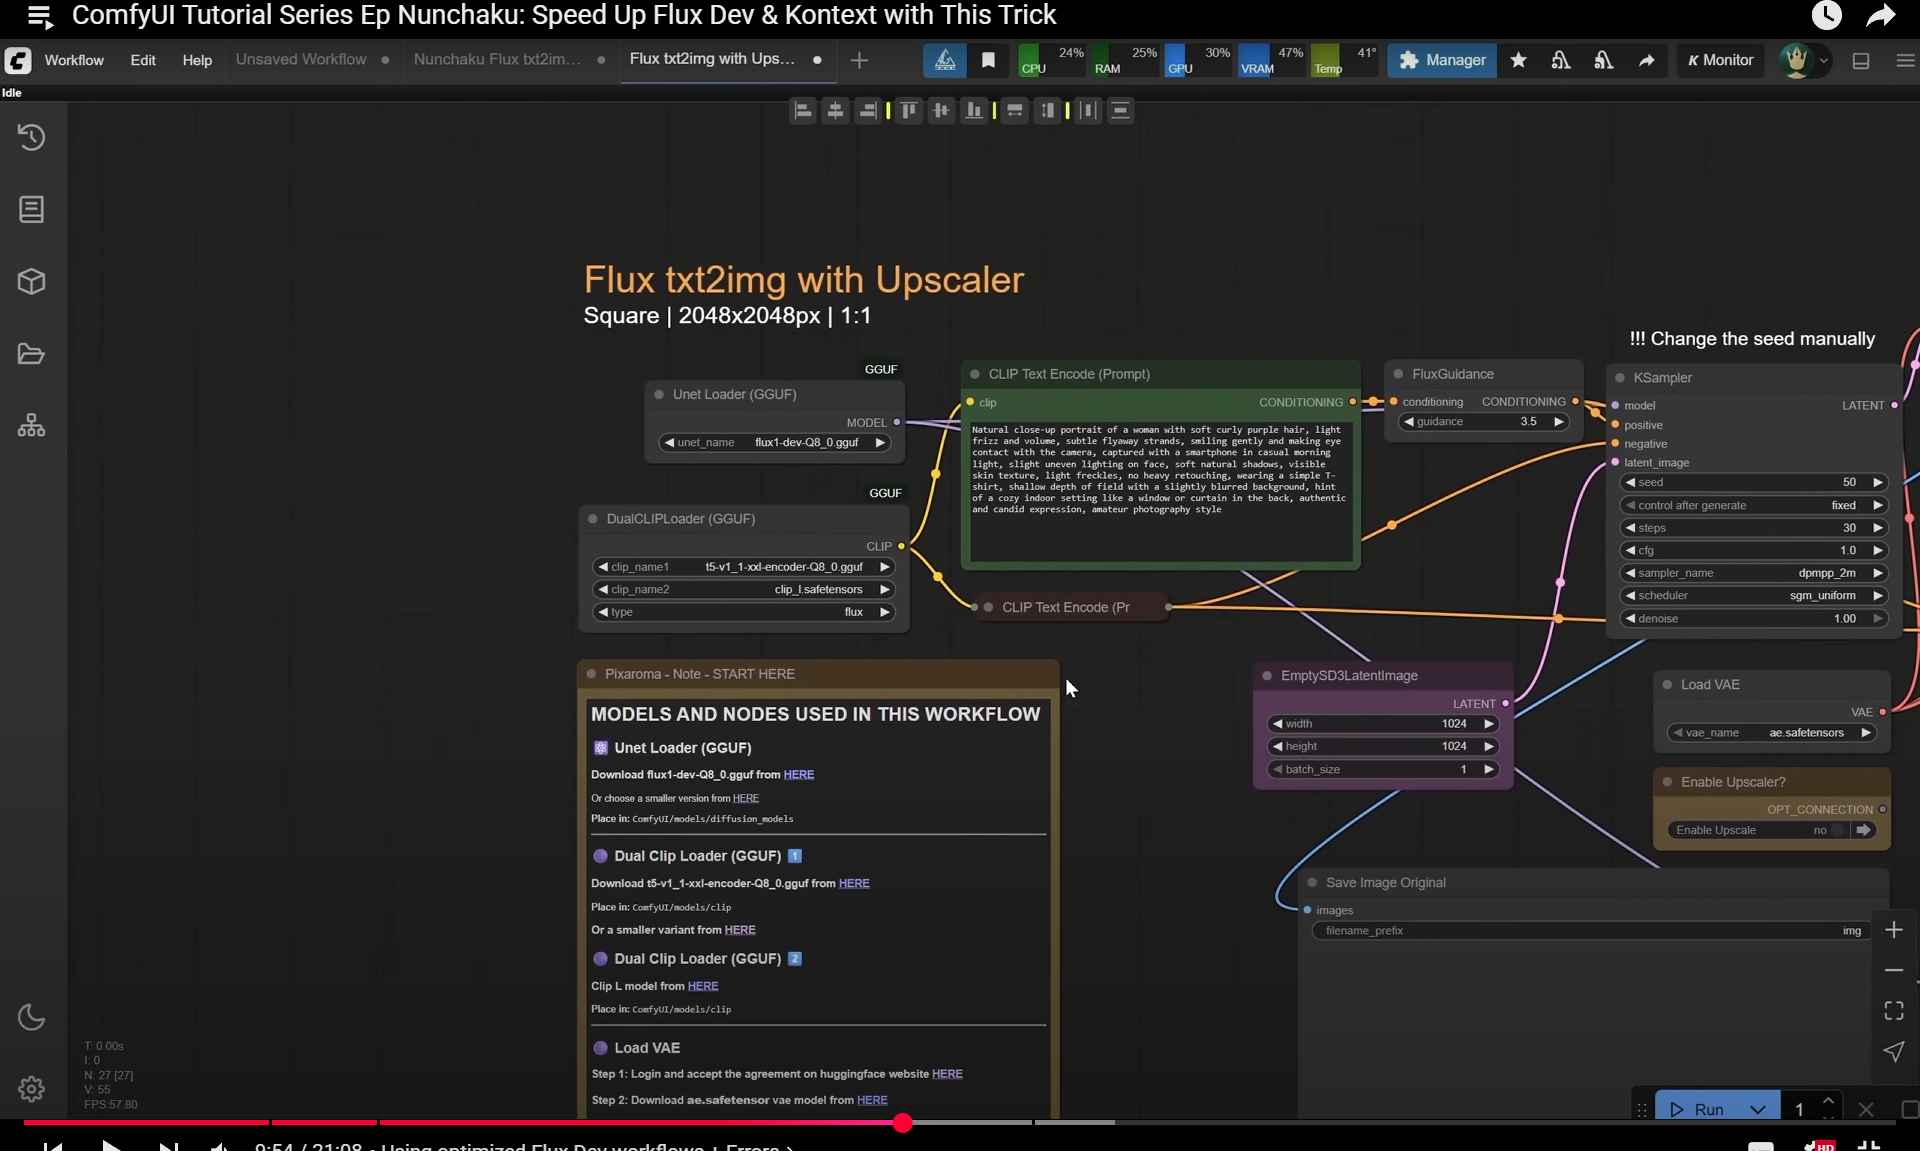Open settings gear in sidebar
This screenshot has height=1151, width=1920.
click(32, 1089)
